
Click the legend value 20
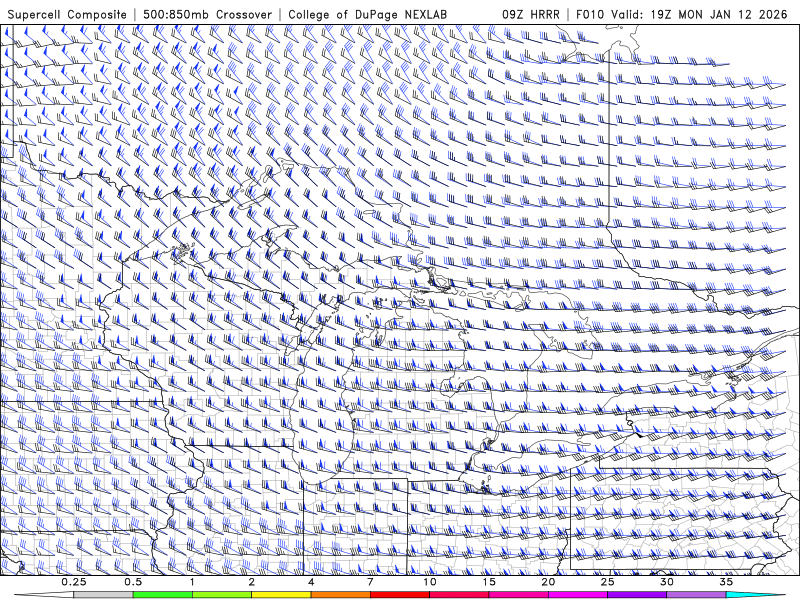[548, 582]
